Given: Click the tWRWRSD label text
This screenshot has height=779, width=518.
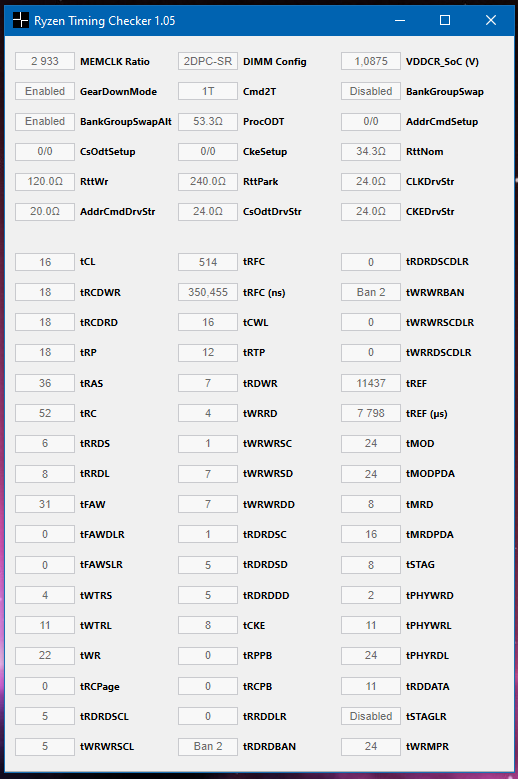Looking at the screenshot, I should click(268, 473).
